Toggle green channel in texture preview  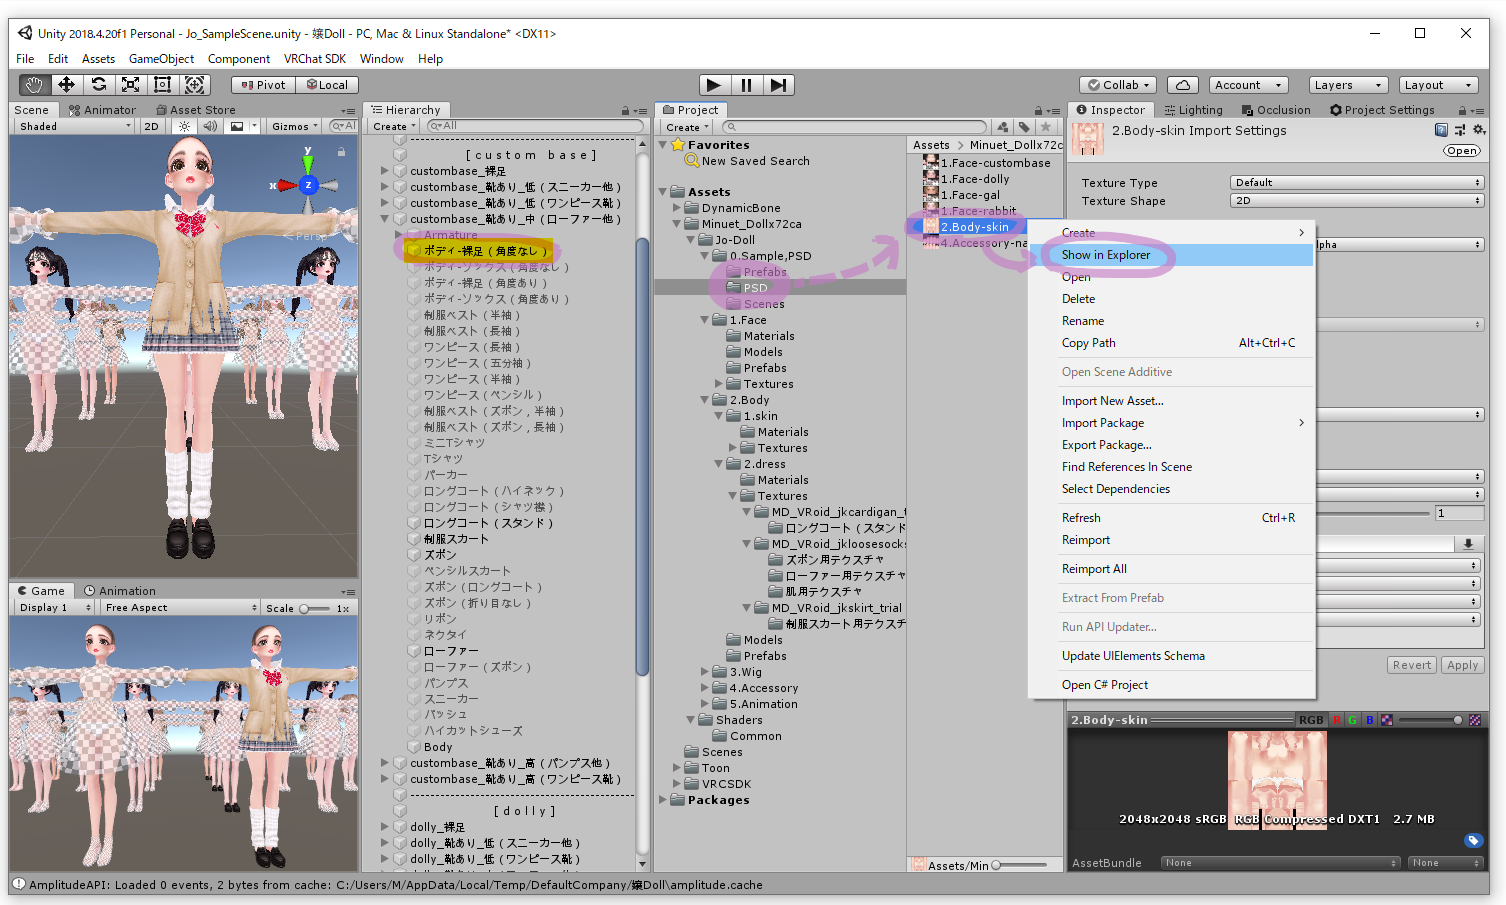(1353, 720)
